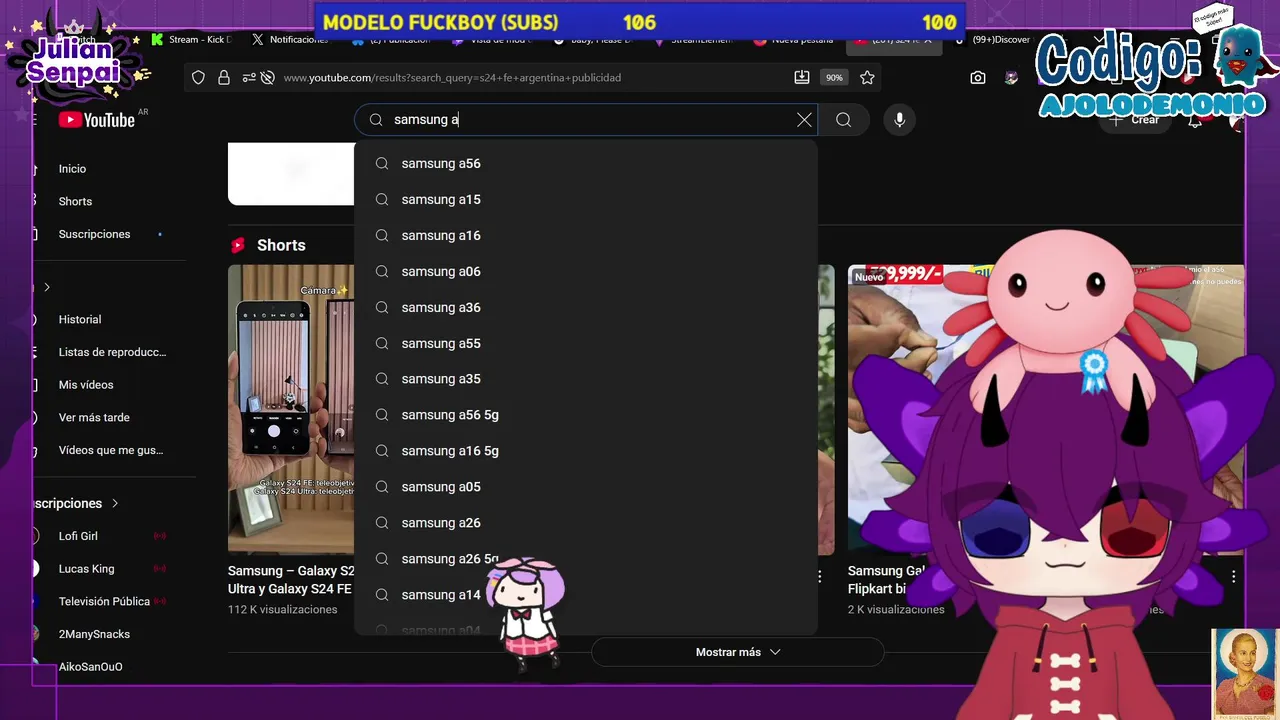Open the YouTube home logo

(97, 120)
